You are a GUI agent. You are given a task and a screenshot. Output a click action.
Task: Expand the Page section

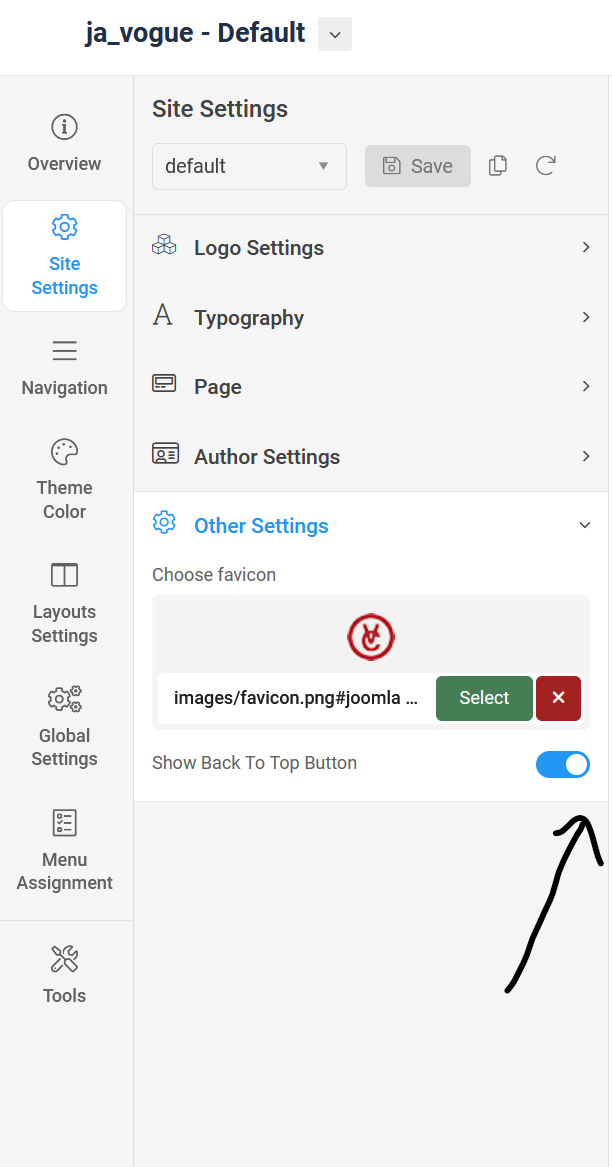[x=371, y=386]
